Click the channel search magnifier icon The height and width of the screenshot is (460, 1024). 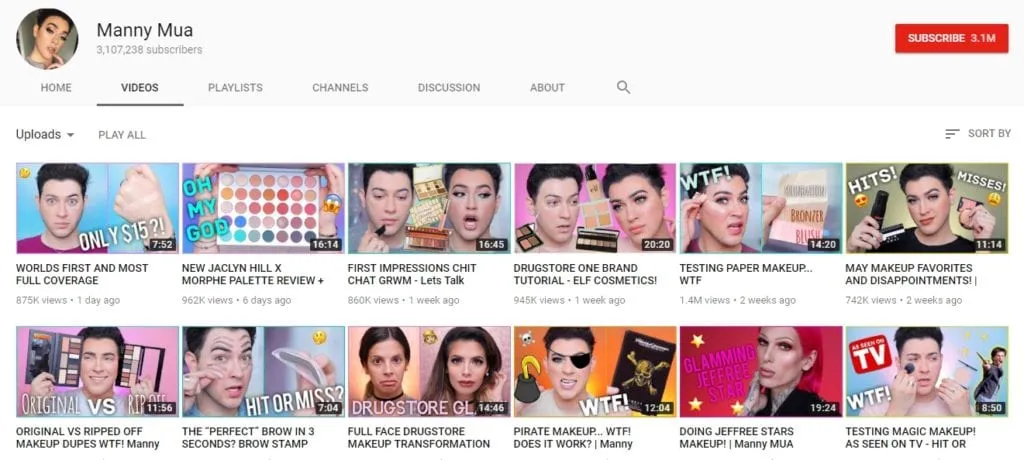coord(623,88)
